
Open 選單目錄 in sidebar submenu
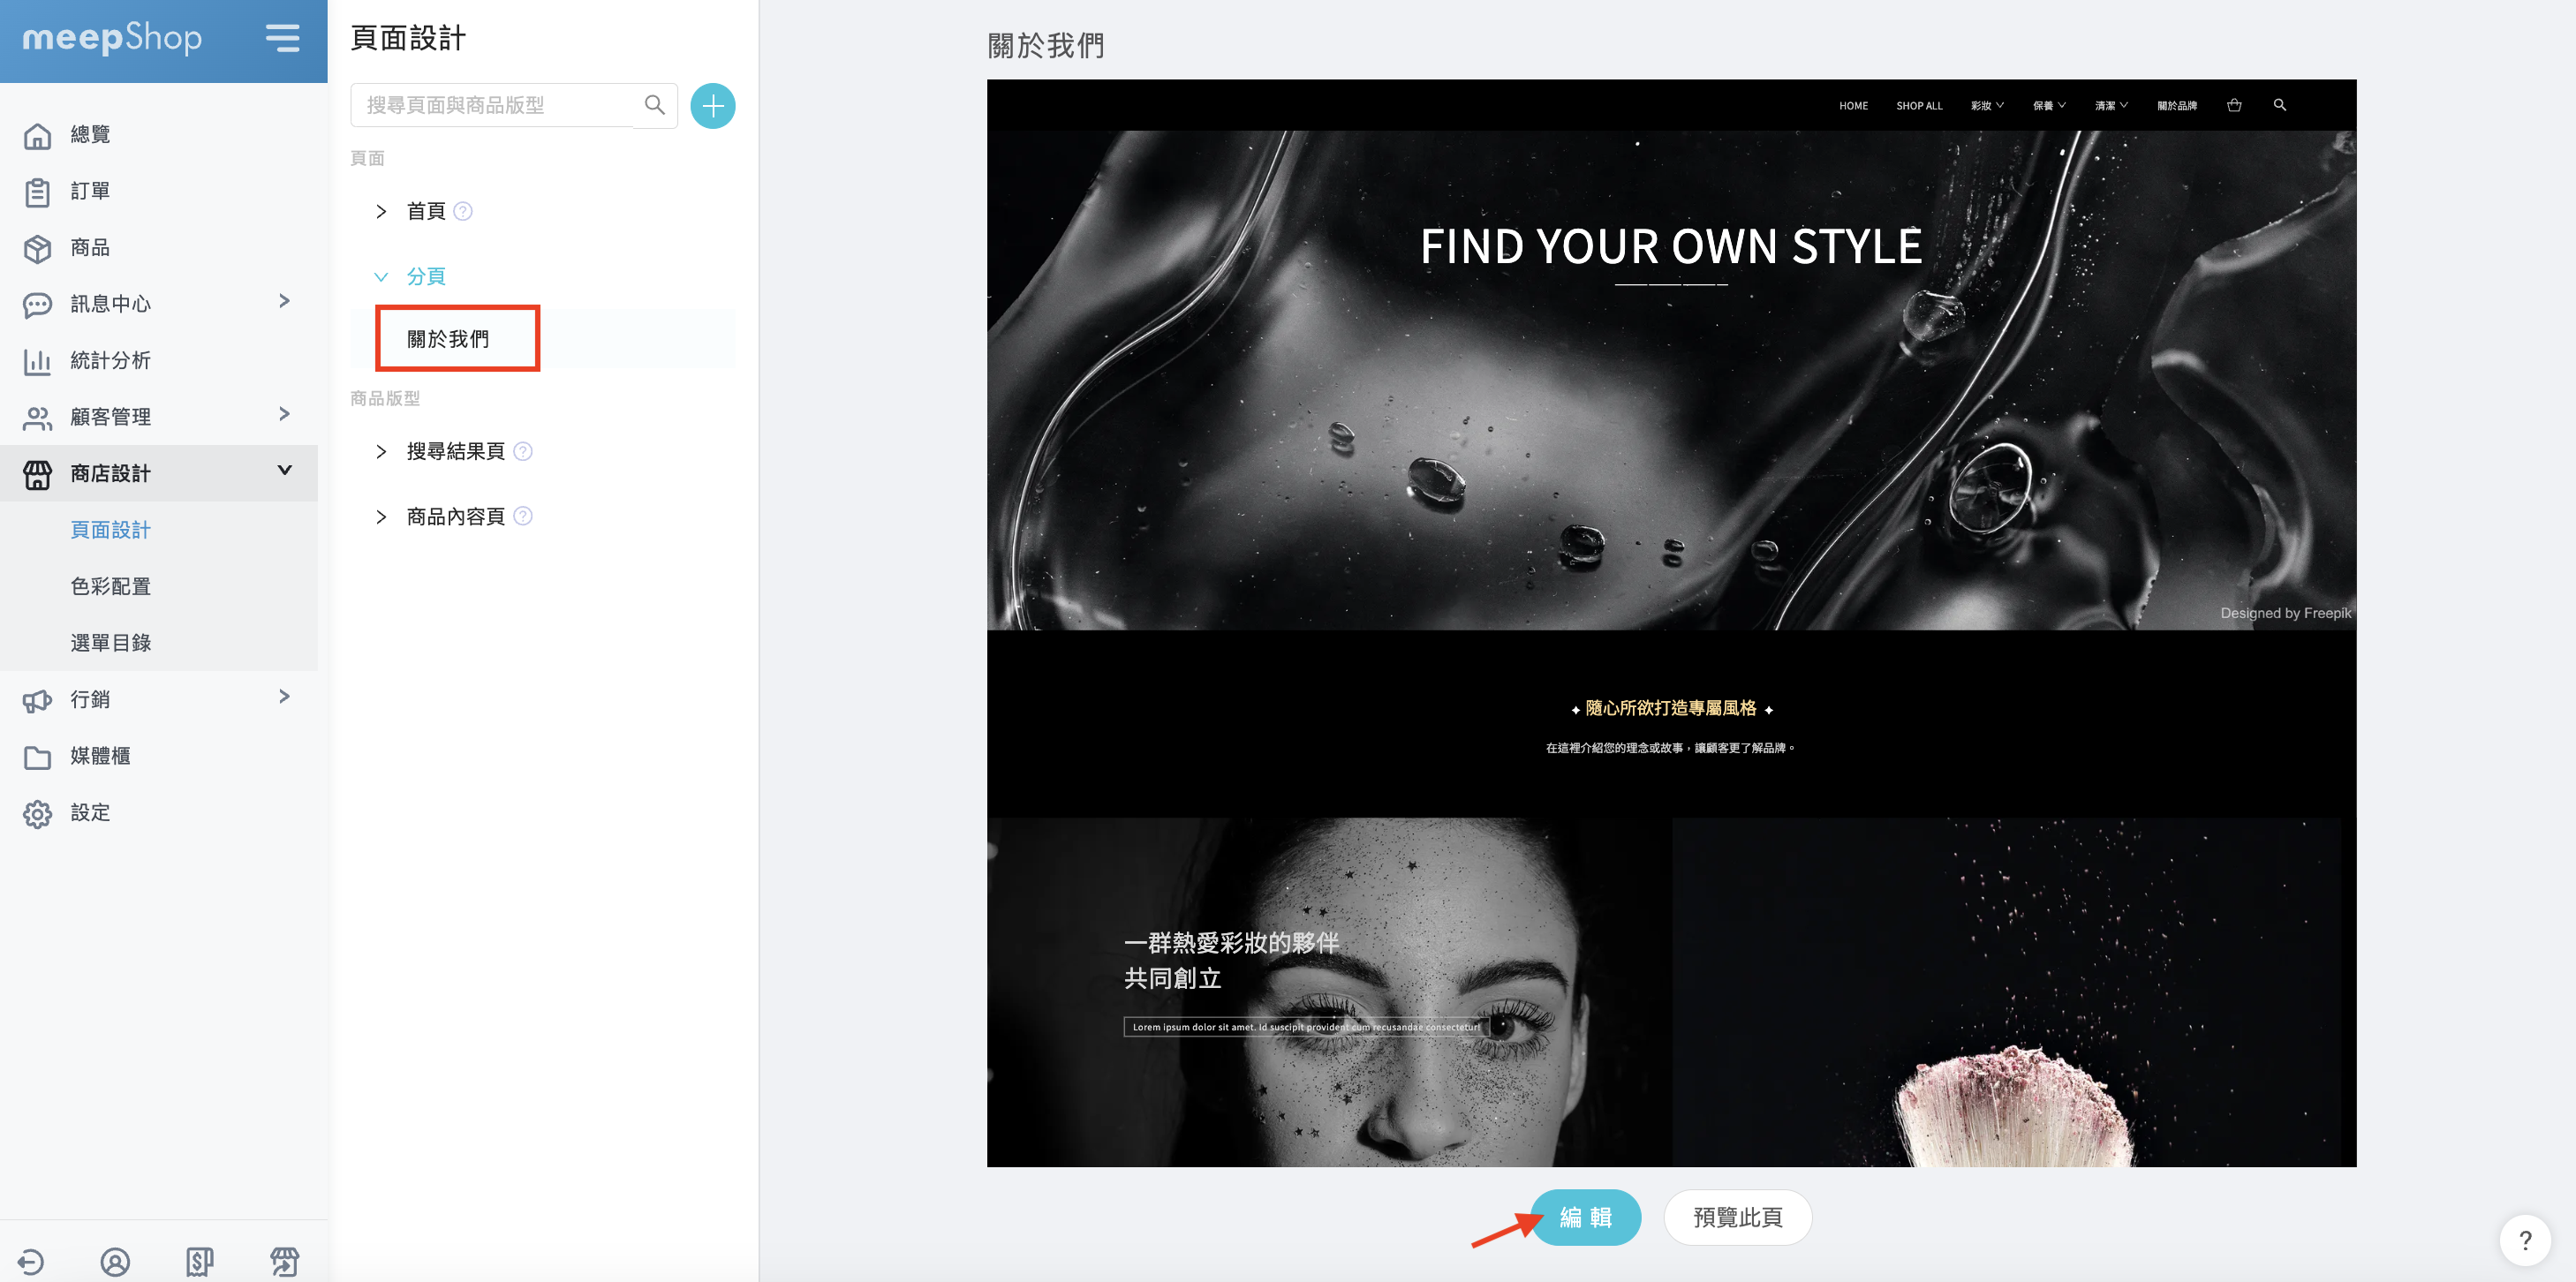[110, 643]
